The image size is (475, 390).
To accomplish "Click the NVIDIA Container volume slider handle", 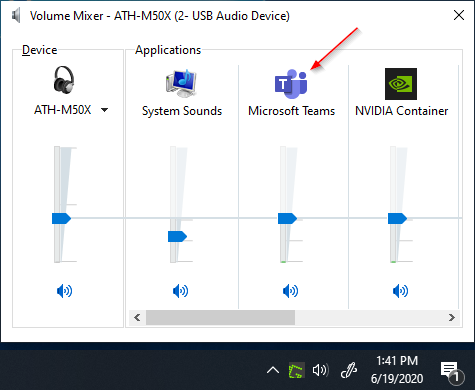I will [x=397, y=218].
